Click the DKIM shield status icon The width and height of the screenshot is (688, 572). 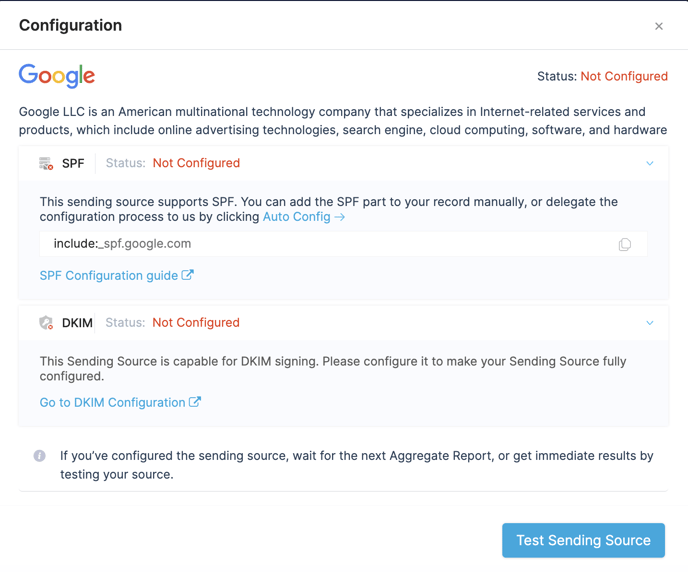pos(46,323)
